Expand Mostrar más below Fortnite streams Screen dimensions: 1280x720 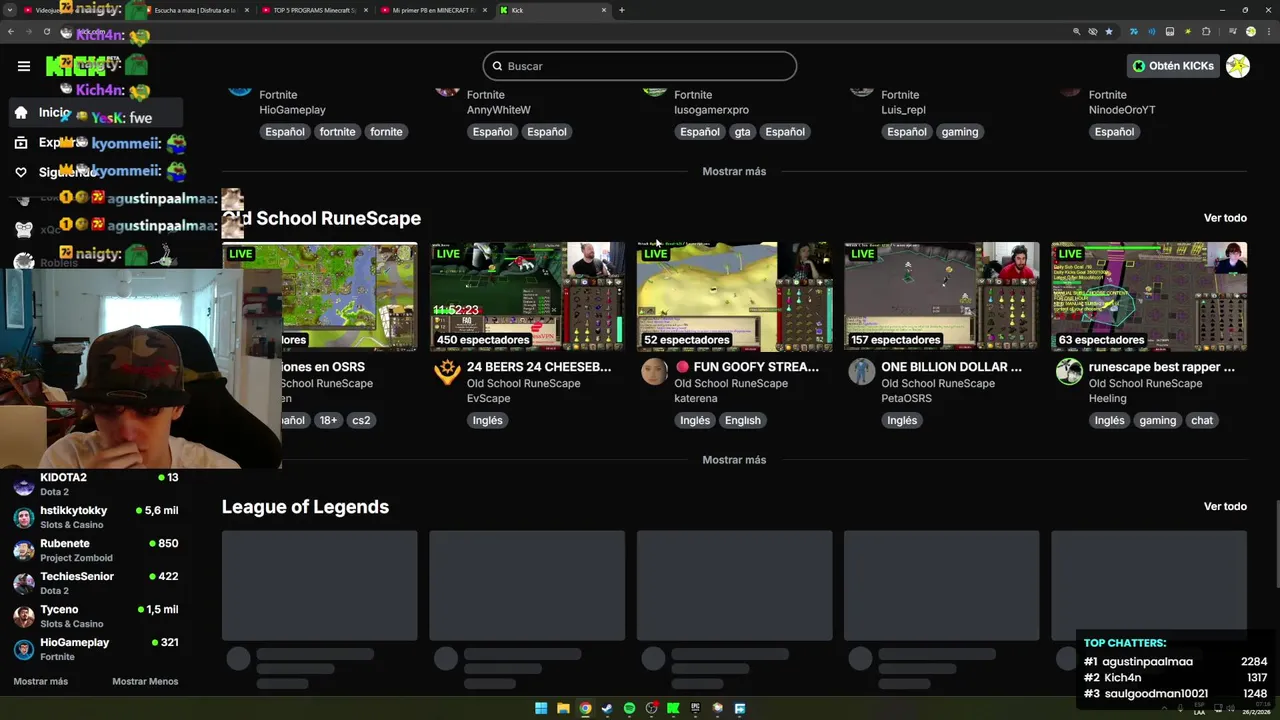(x=734, y=172)
